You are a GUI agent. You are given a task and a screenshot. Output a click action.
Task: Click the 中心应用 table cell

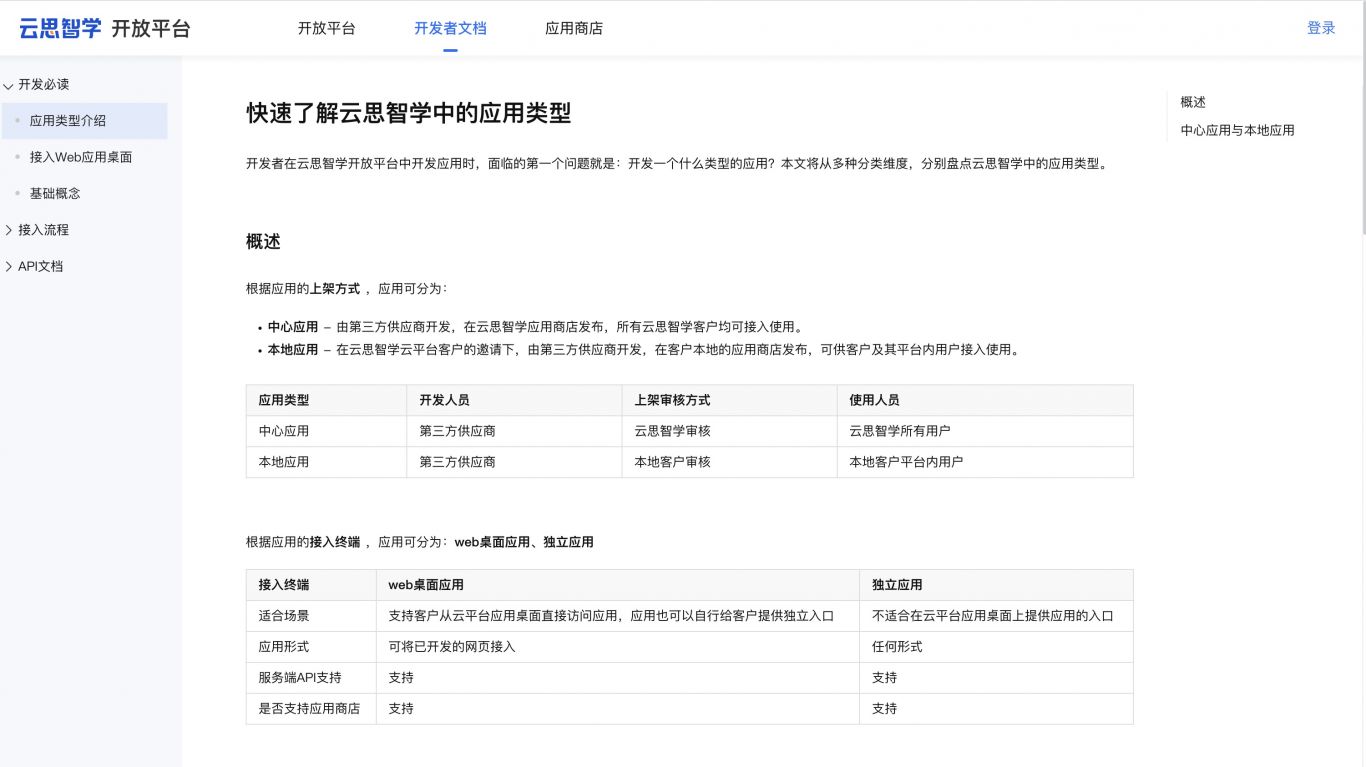pyautogui.click(x=326, y=431)
